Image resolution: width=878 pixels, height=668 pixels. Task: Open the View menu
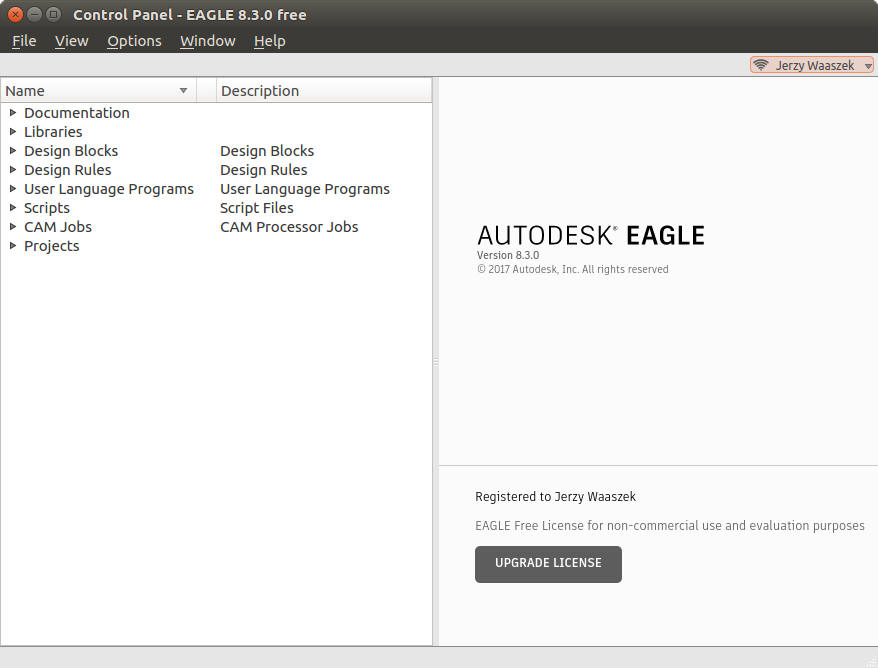(x=71, y=41)
